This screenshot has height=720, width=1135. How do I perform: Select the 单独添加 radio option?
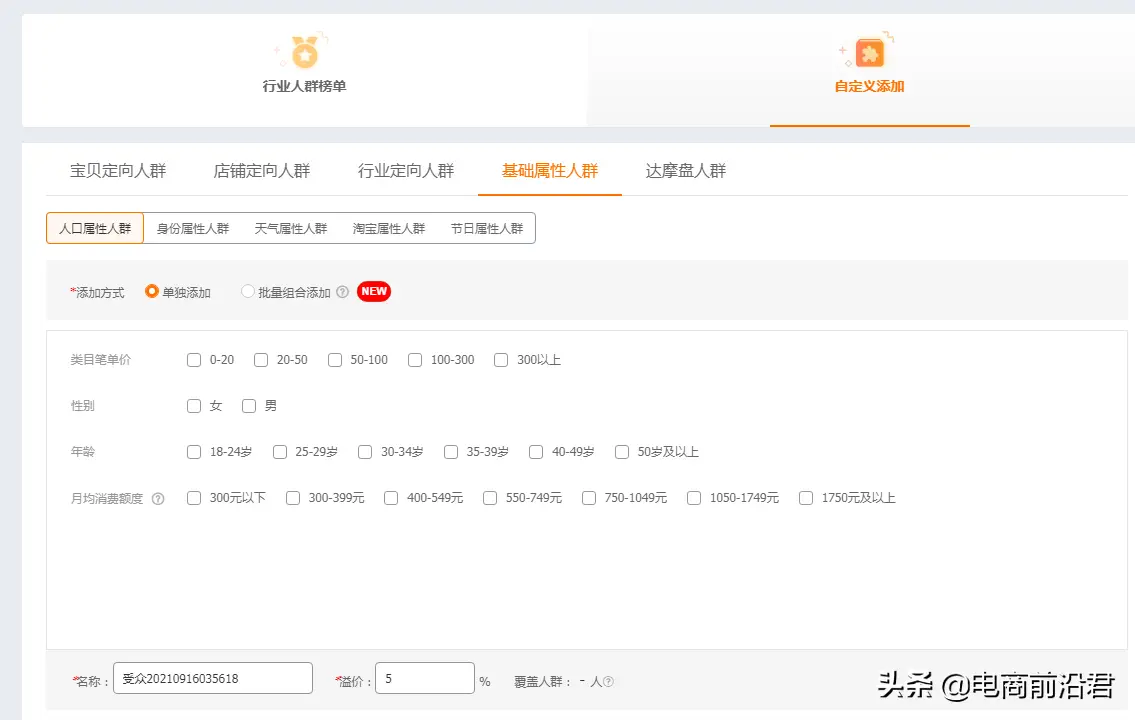(150, 291)
